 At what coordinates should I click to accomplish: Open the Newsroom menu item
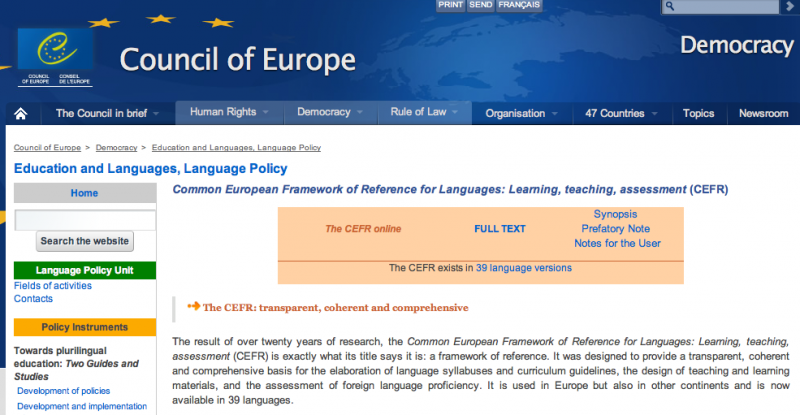click(763, 113)
